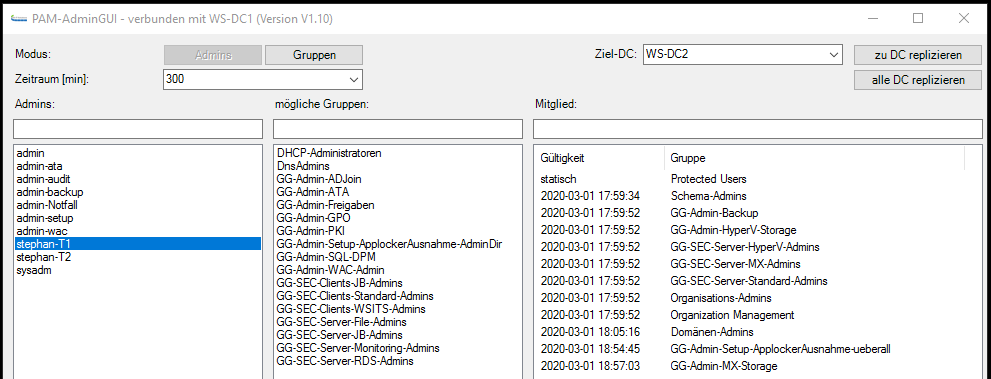Click validity timestamp '2020-03-01 18:57:03'
Screen dimensions: 991x379
click(x=590, y=366)
